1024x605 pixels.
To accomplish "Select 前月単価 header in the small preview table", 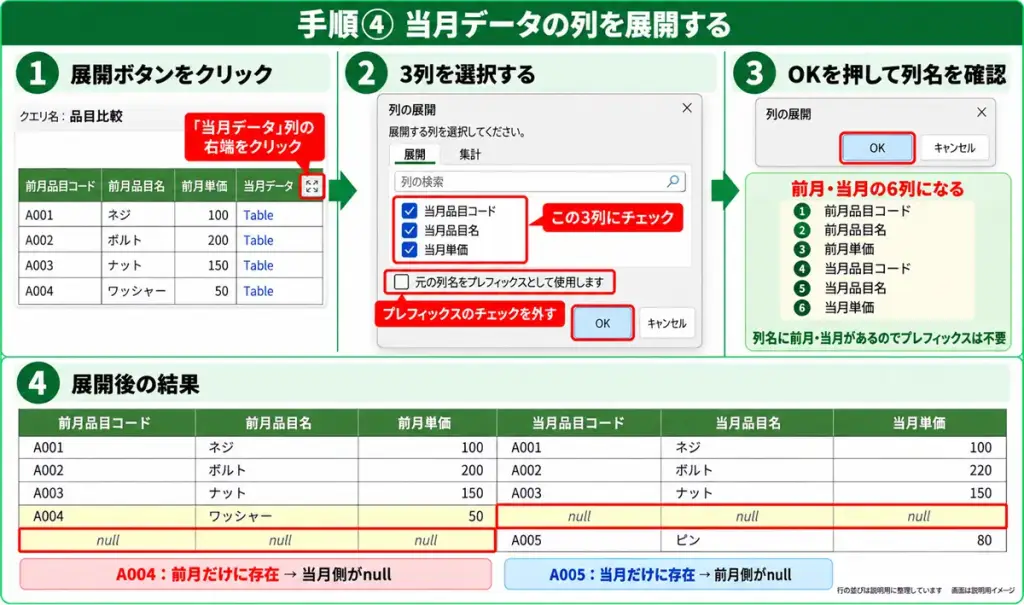I will click(204, 186).
